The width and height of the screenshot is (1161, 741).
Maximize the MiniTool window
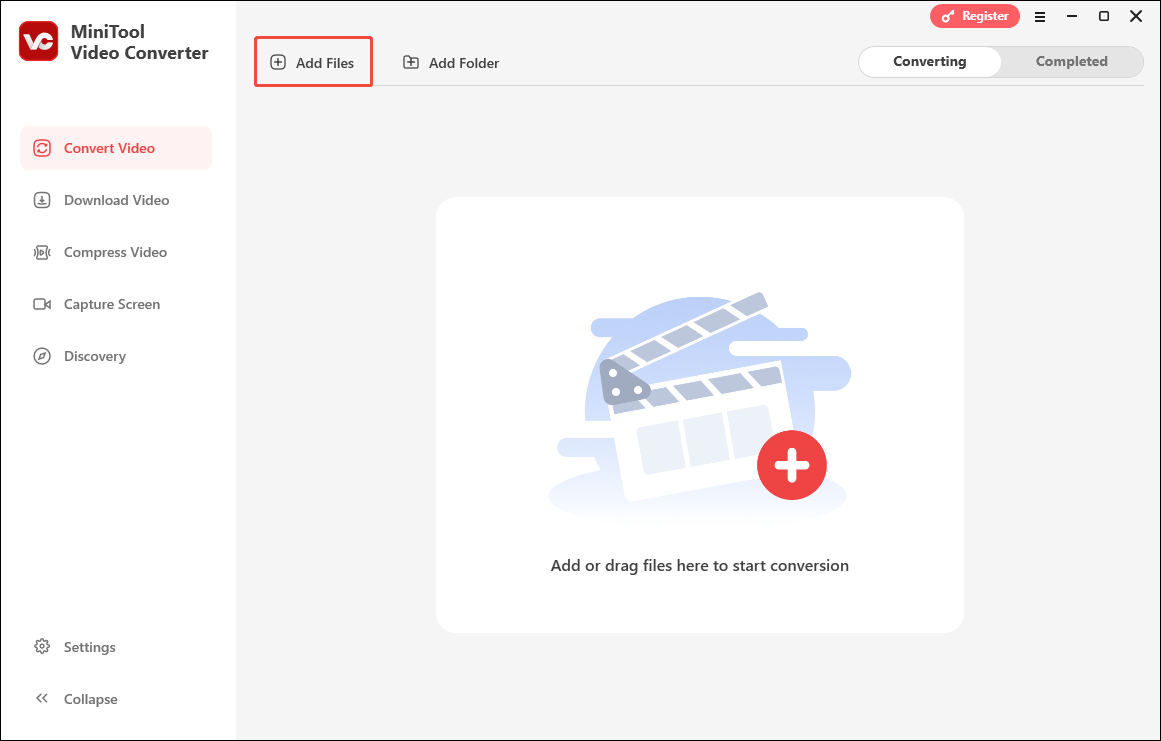tap(1104, 16)
